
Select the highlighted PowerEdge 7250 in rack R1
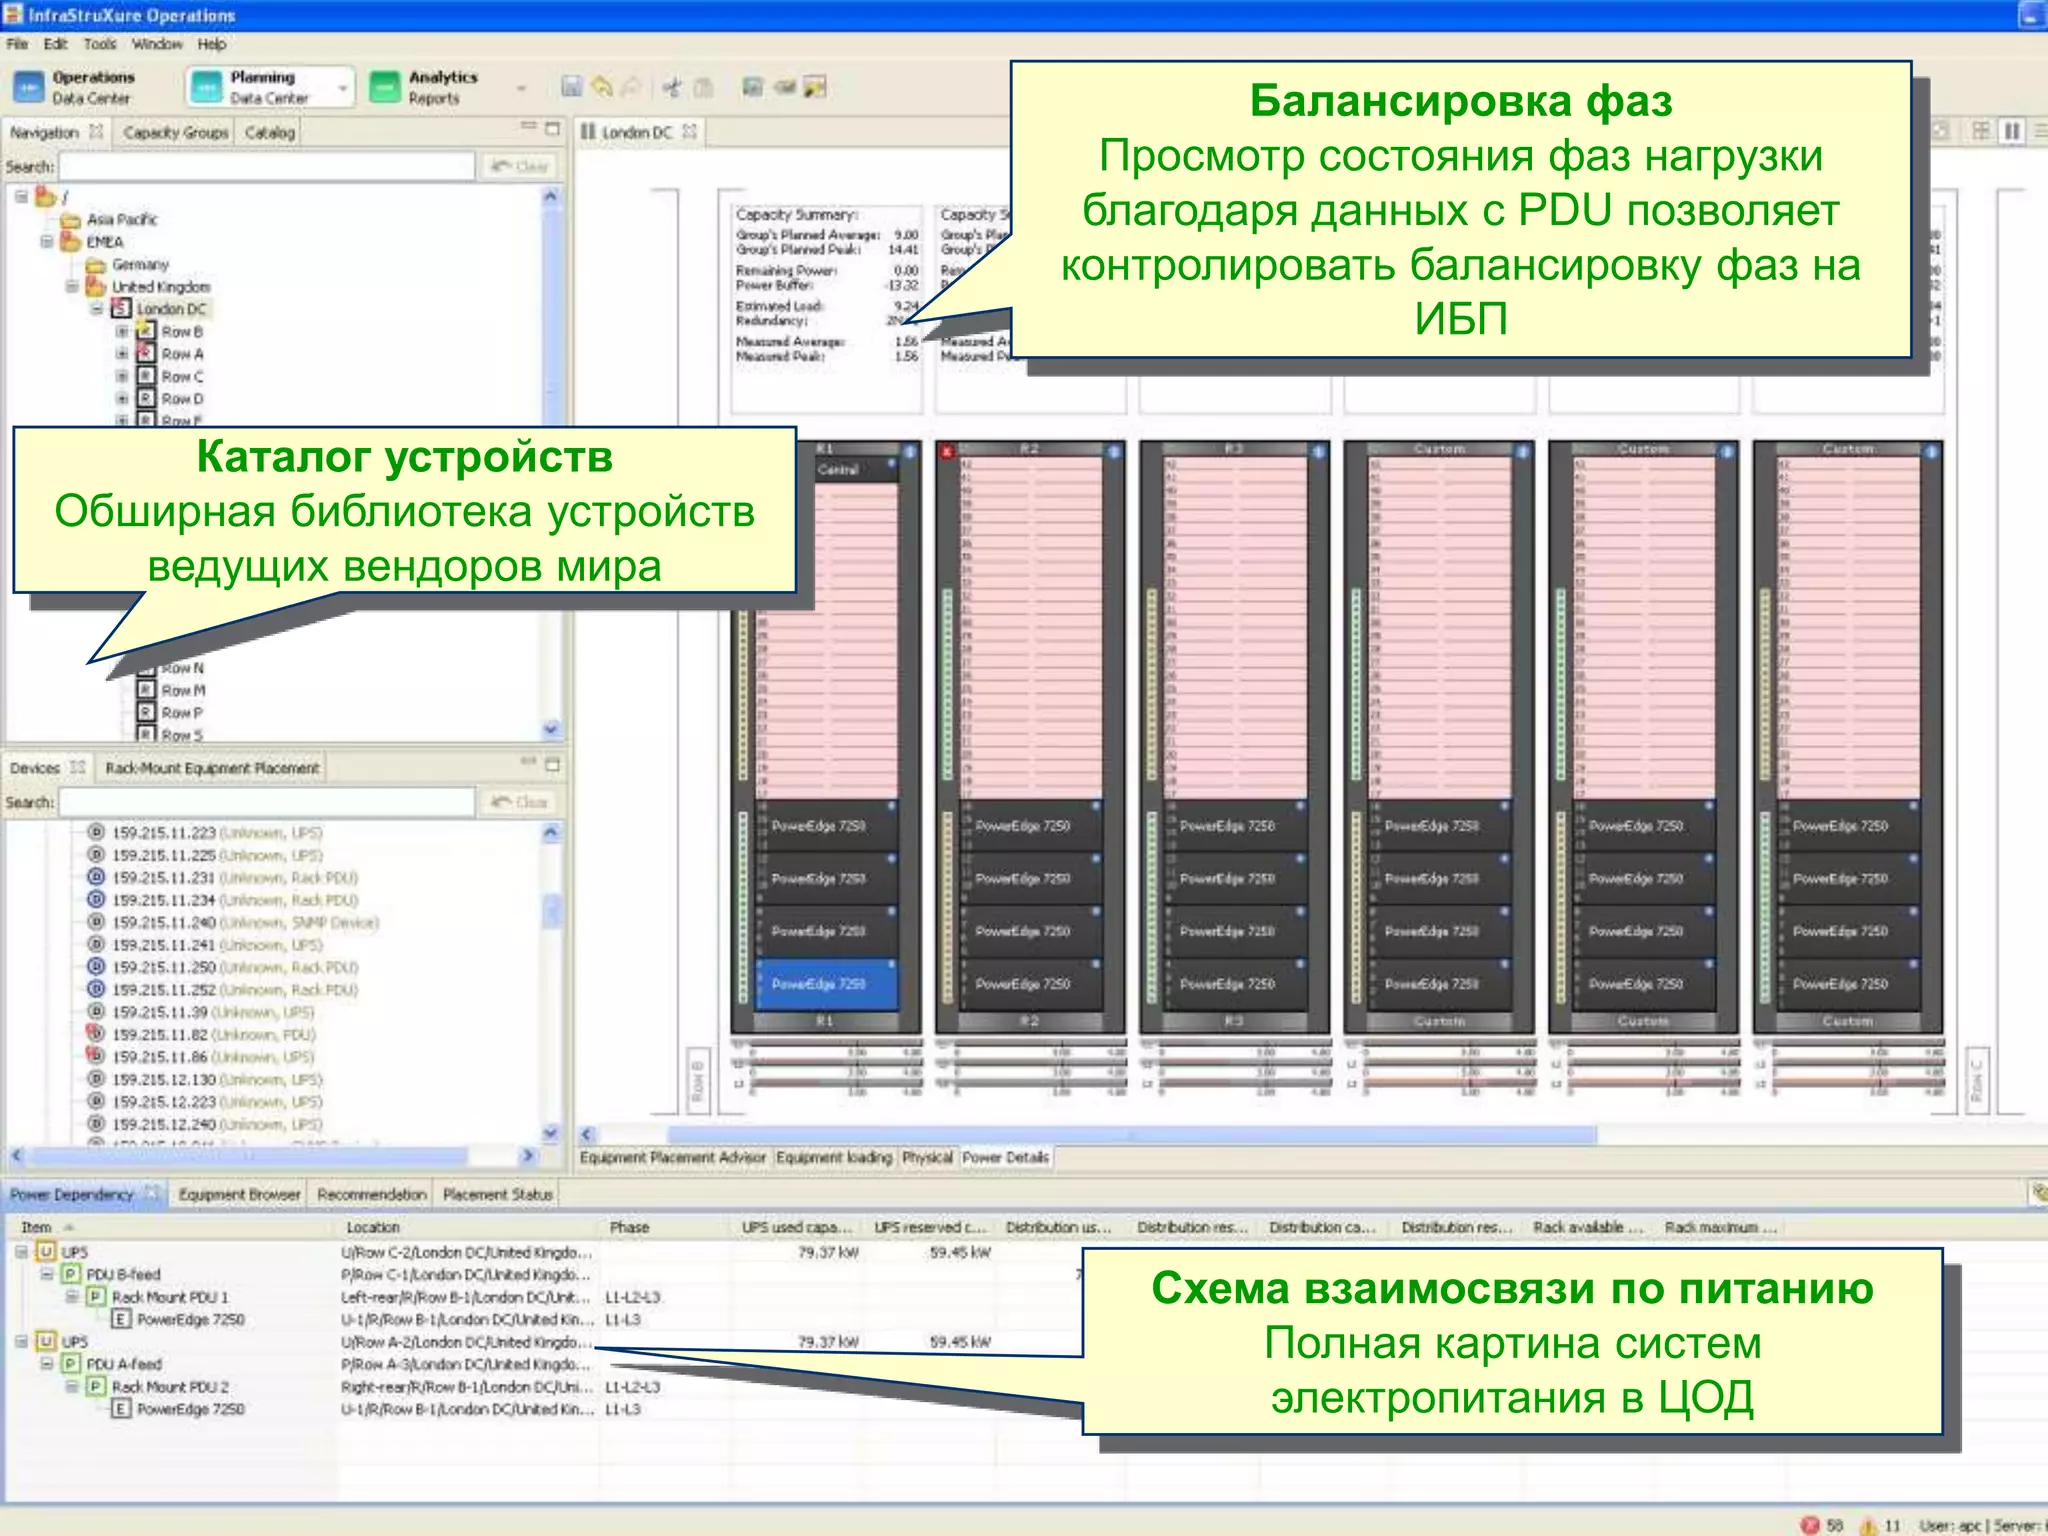point(827,984)
